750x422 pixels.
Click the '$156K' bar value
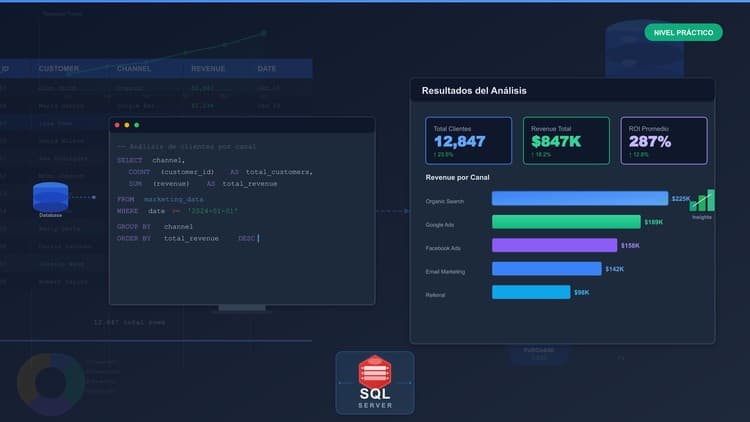tap(630, 245)
